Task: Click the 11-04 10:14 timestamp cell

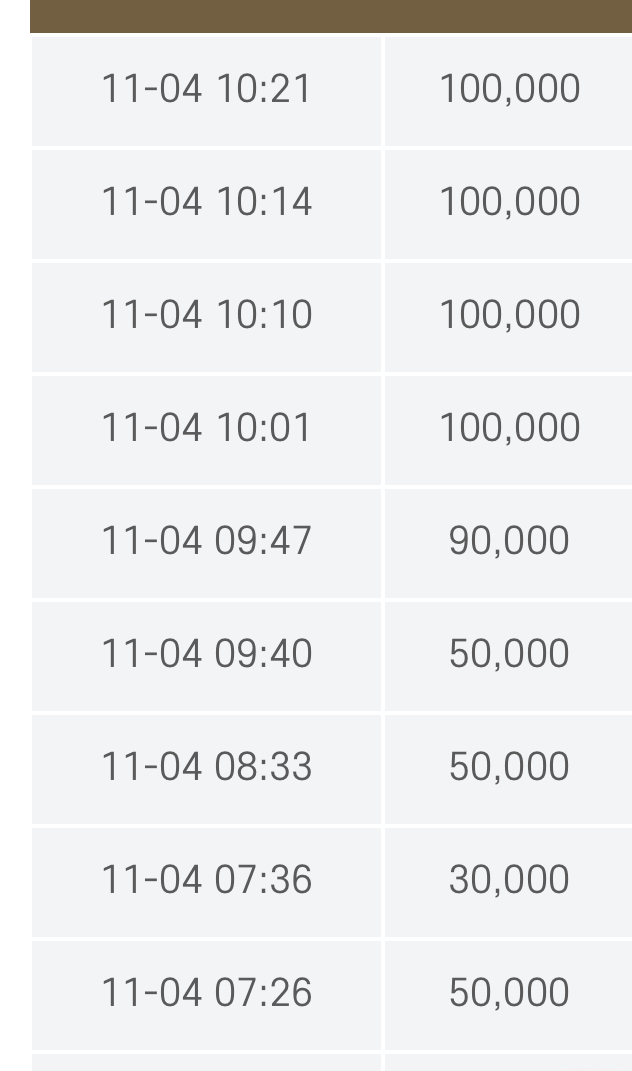Action: pyautogui.click(x=206, y=202)
